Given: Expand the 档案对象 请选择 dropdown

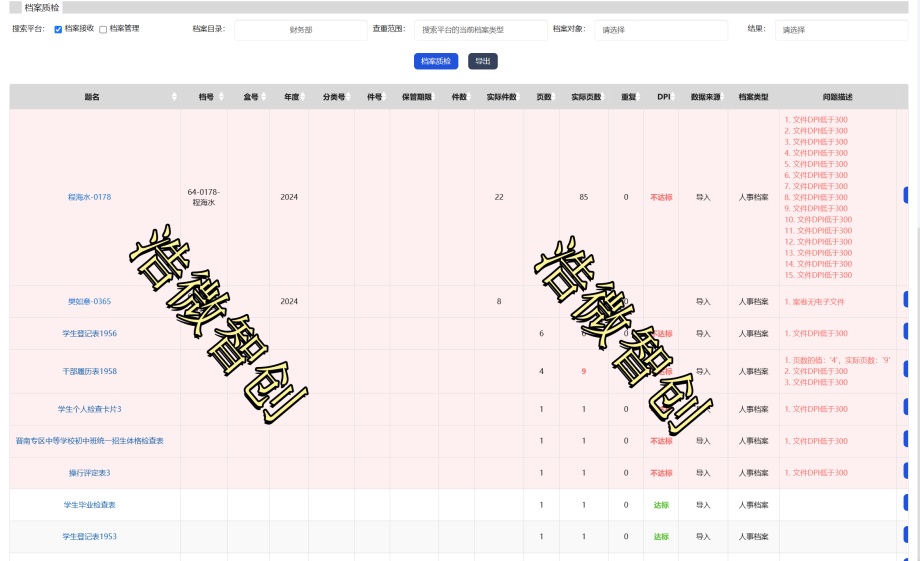Looking at the screenshot, I should [661, 30].
